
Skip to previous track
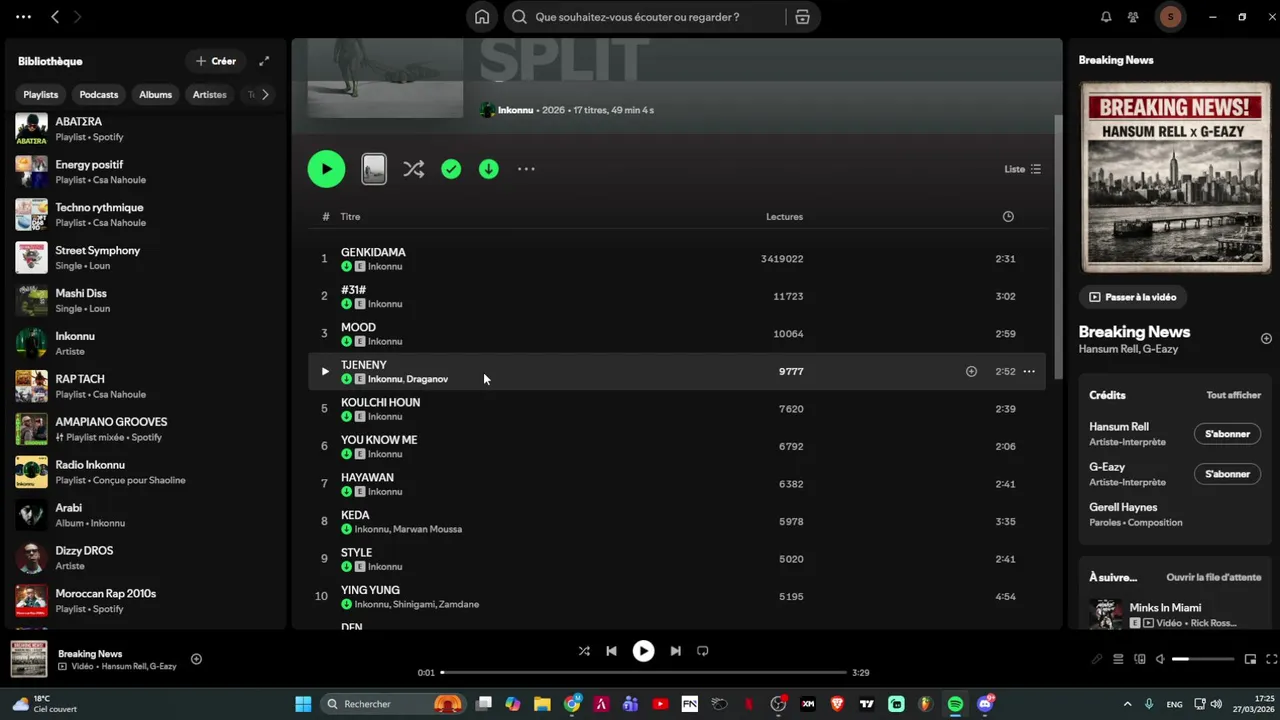tap(611, 651)
